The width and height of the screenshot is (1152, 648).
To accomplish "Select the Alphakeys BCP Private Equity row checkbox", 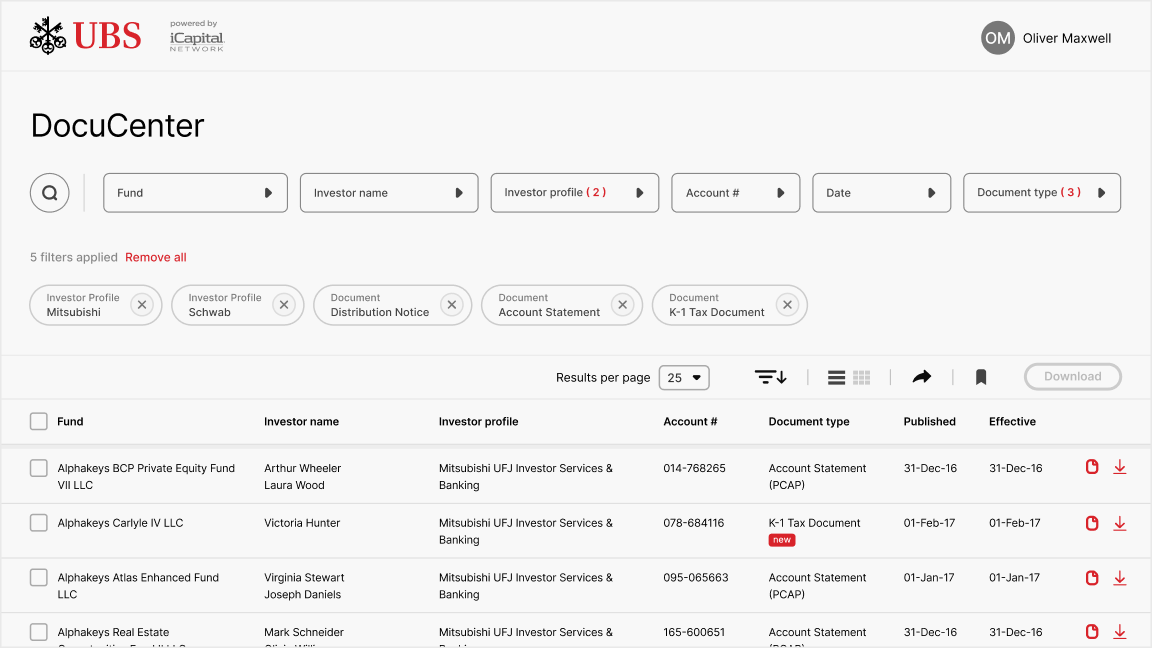I will tap(39, 468).
